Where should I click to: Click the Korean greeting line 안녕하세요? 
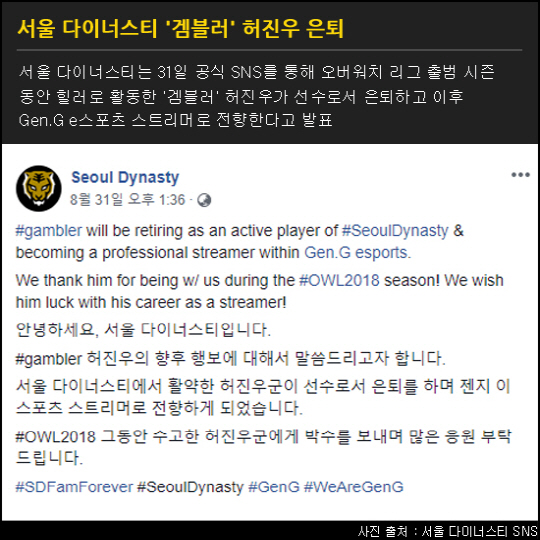coord(143,330)
